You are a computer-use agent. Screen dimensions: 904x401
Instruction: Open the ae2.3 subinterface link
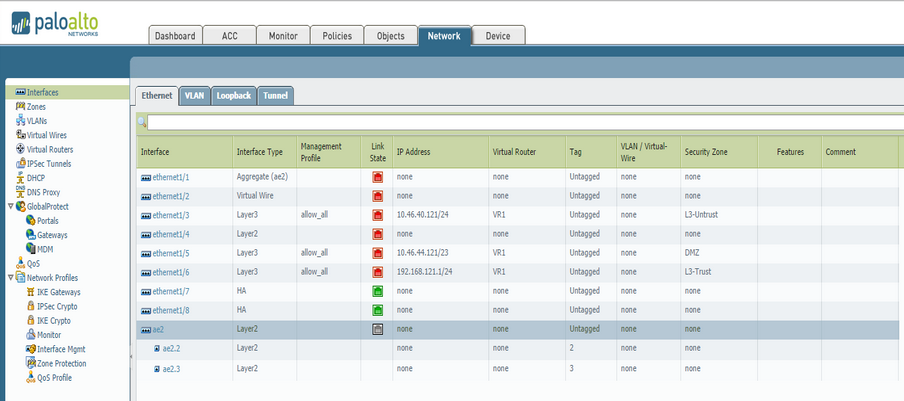click(171, 369)
